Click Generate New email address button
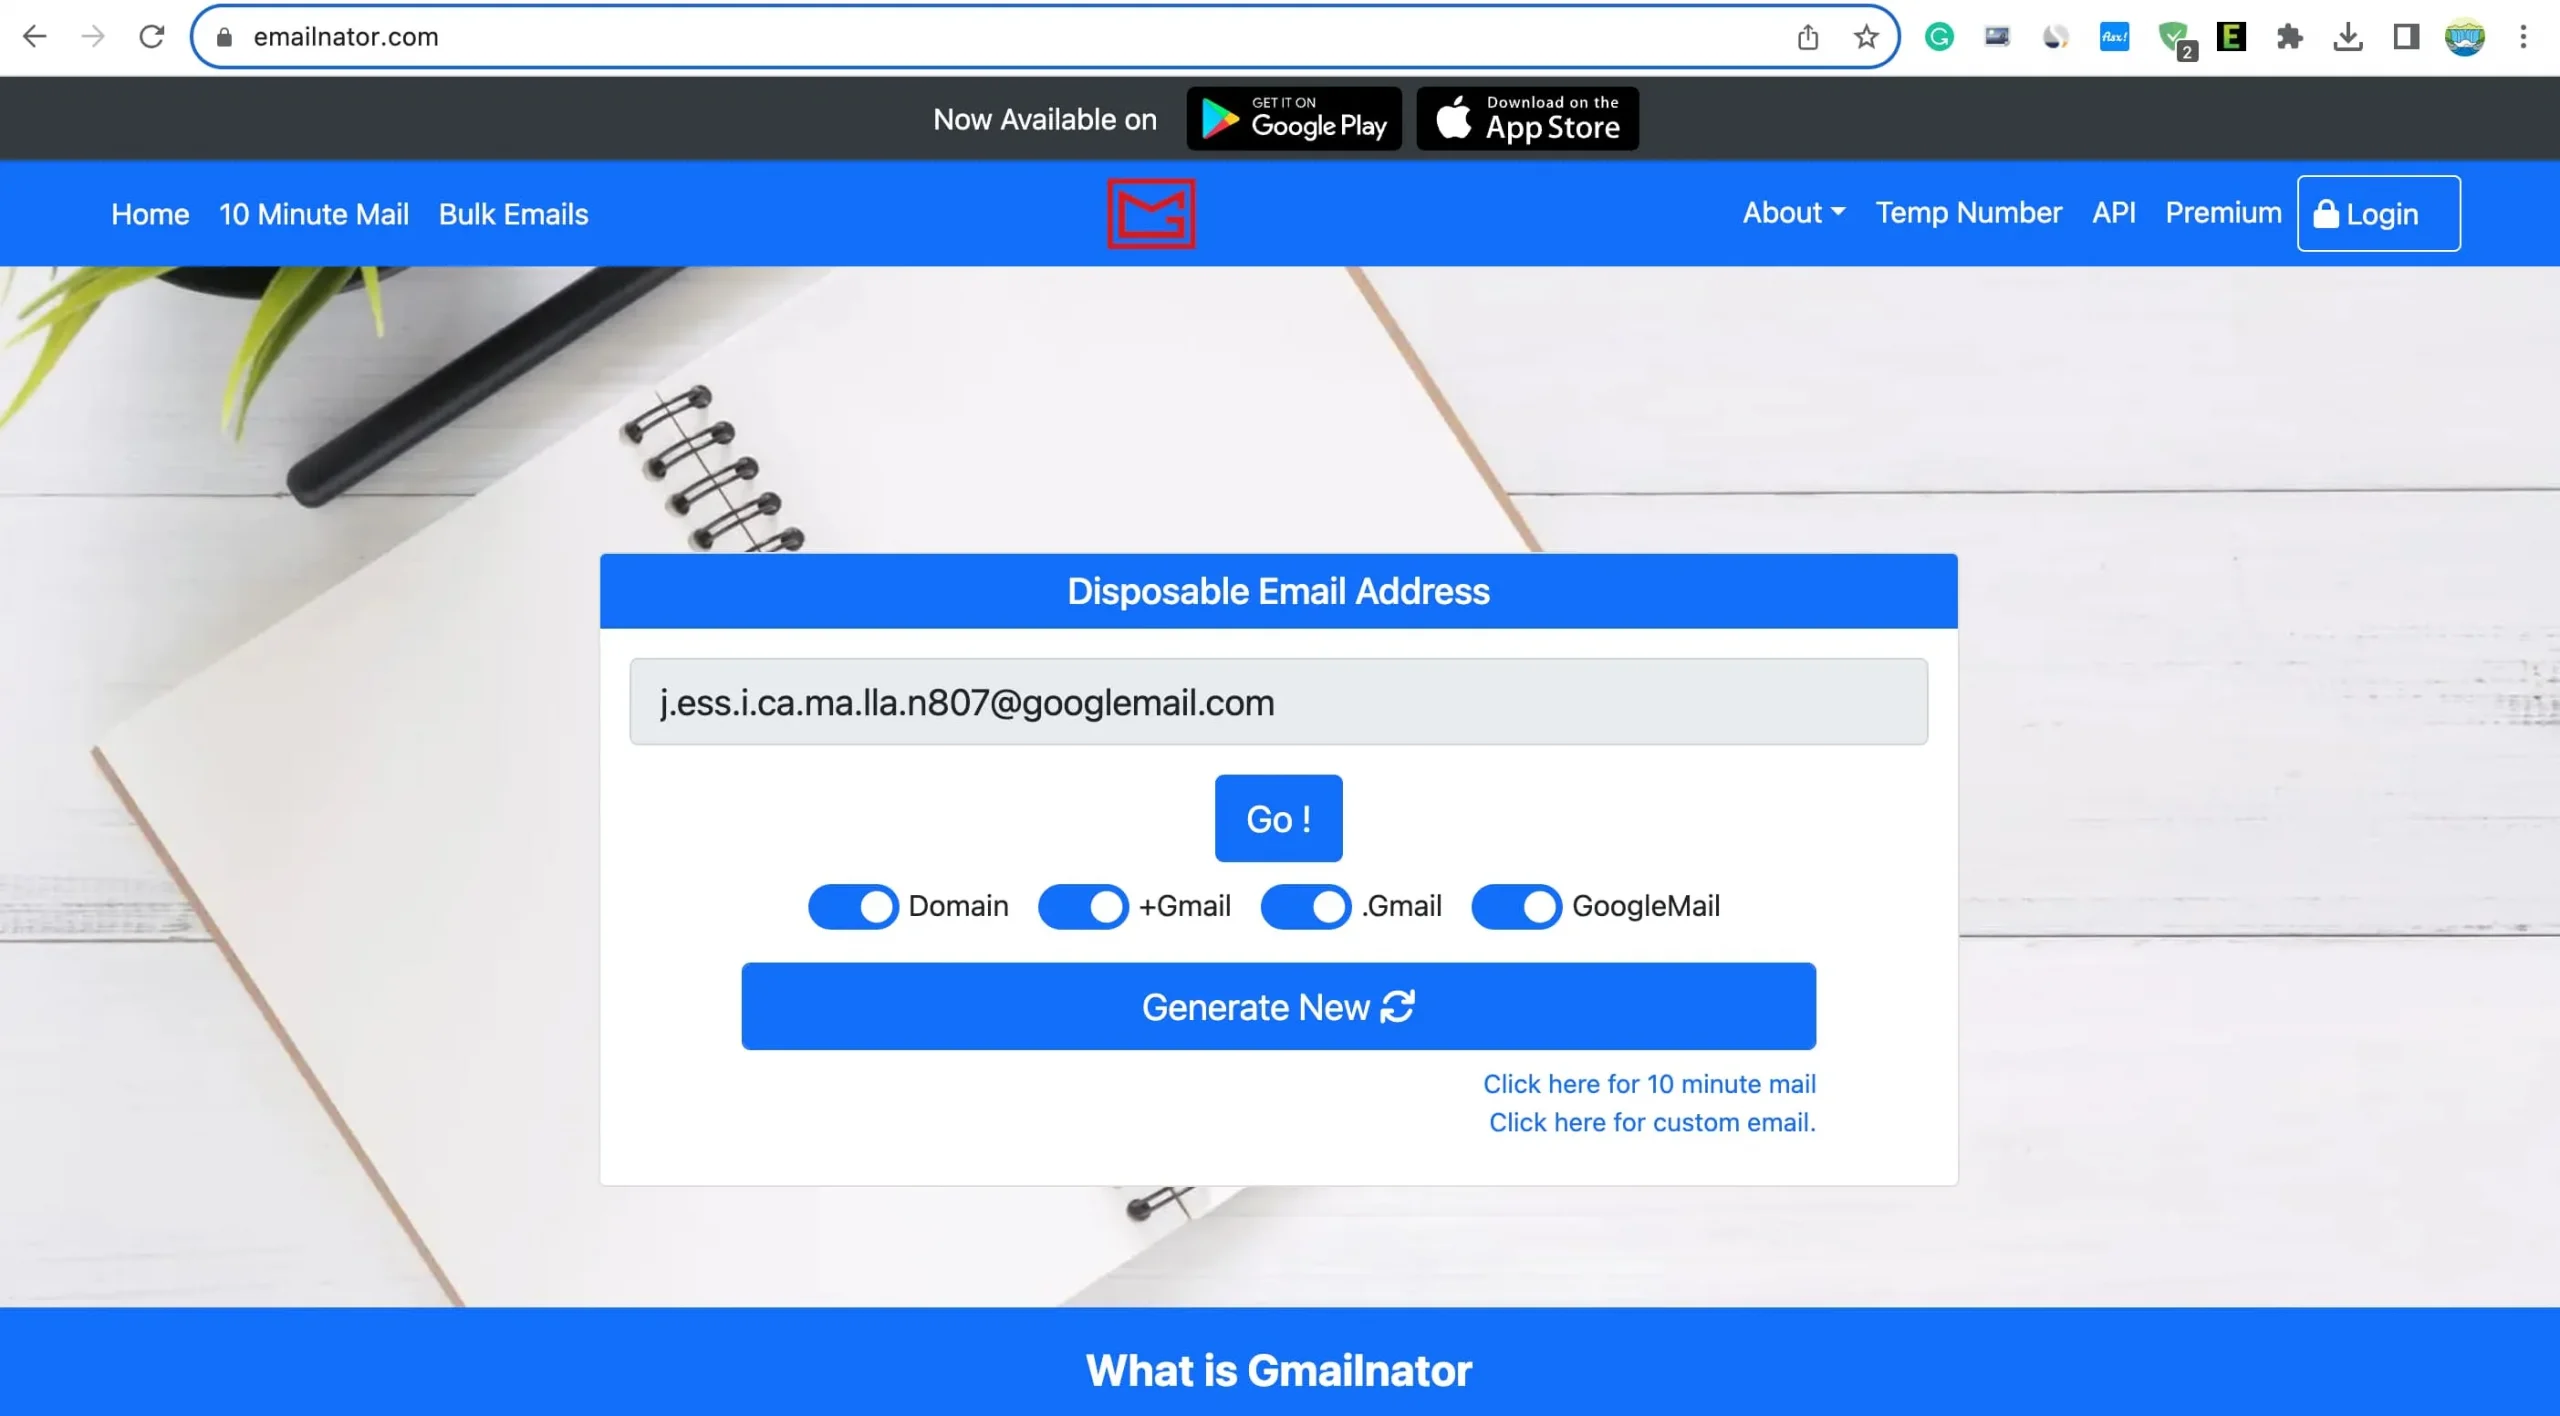Viewport: 2560px width, 1416px height. point(1278,1006)
